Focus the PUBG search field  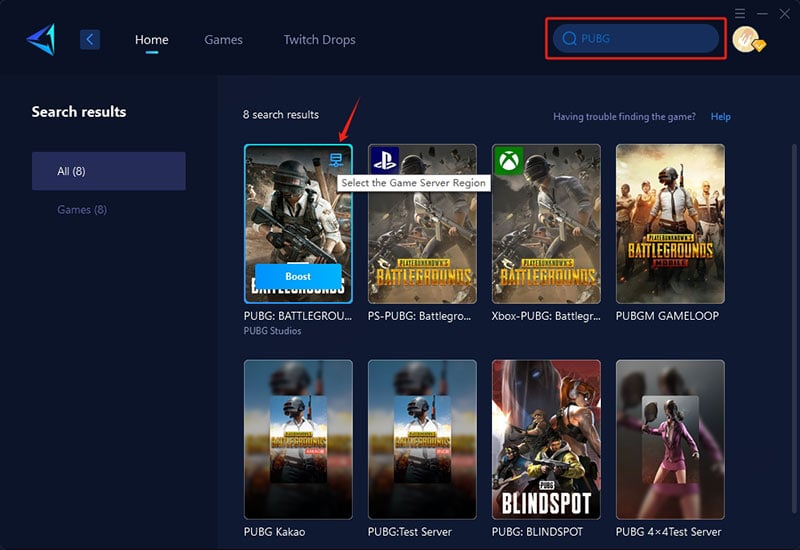click(x=636, y=38)
